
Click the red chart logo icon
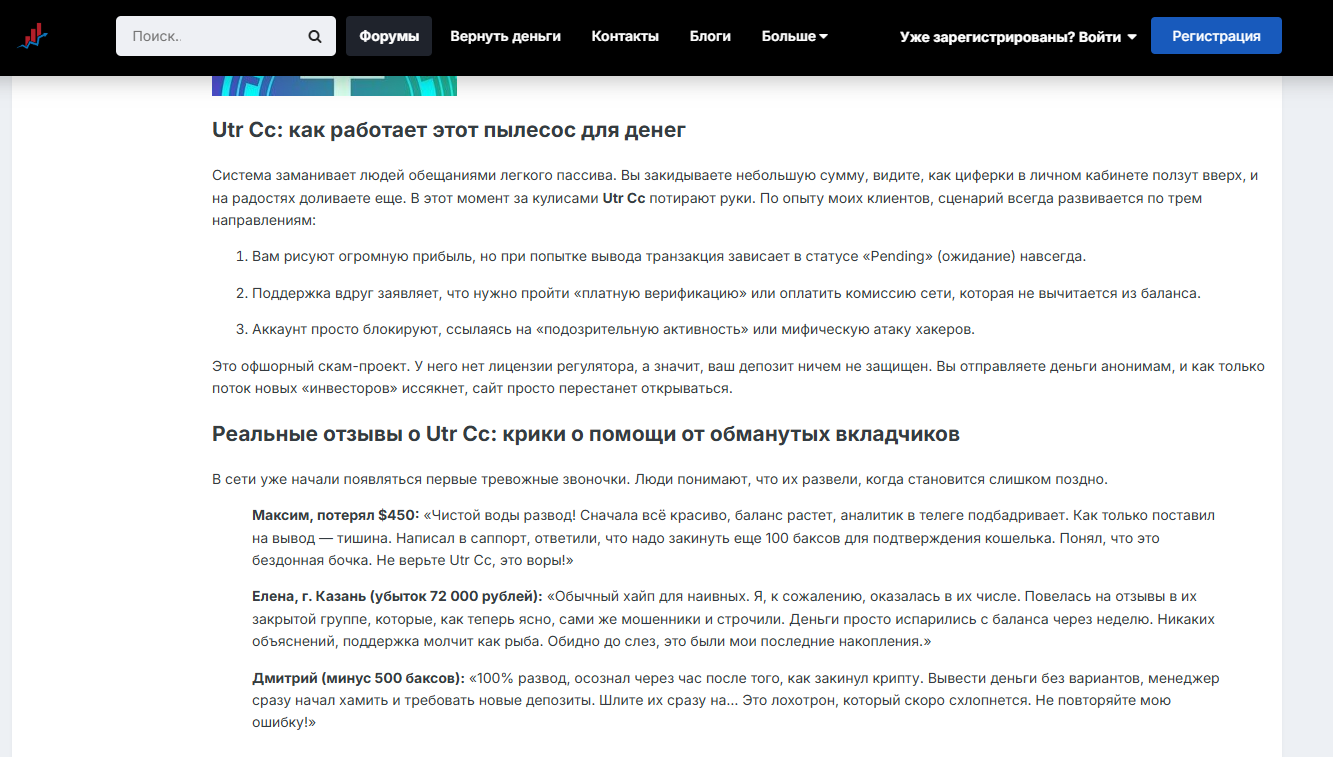[x=33, y=37]
